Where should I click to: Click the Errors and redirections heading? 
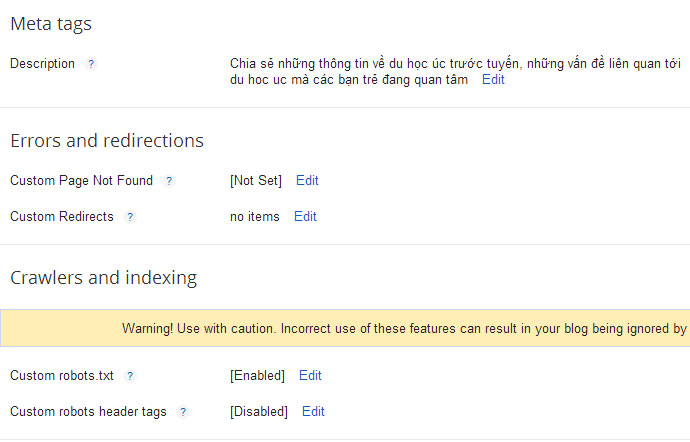(107, 141)
